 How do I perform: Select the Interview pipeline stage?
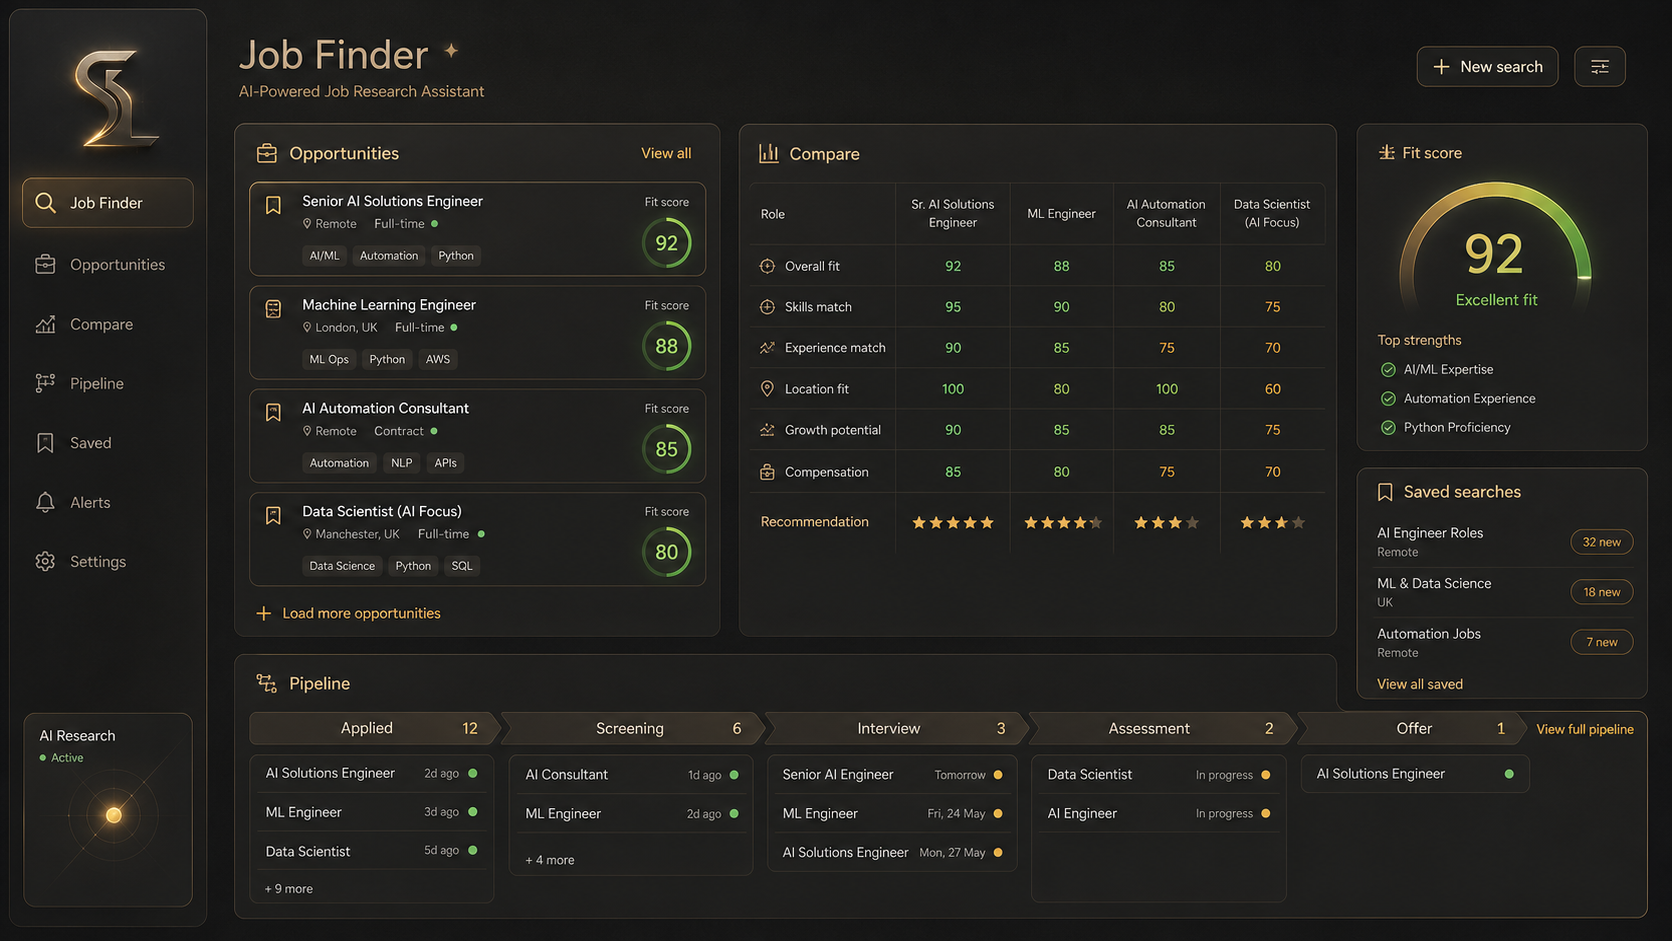coord(897,728)
